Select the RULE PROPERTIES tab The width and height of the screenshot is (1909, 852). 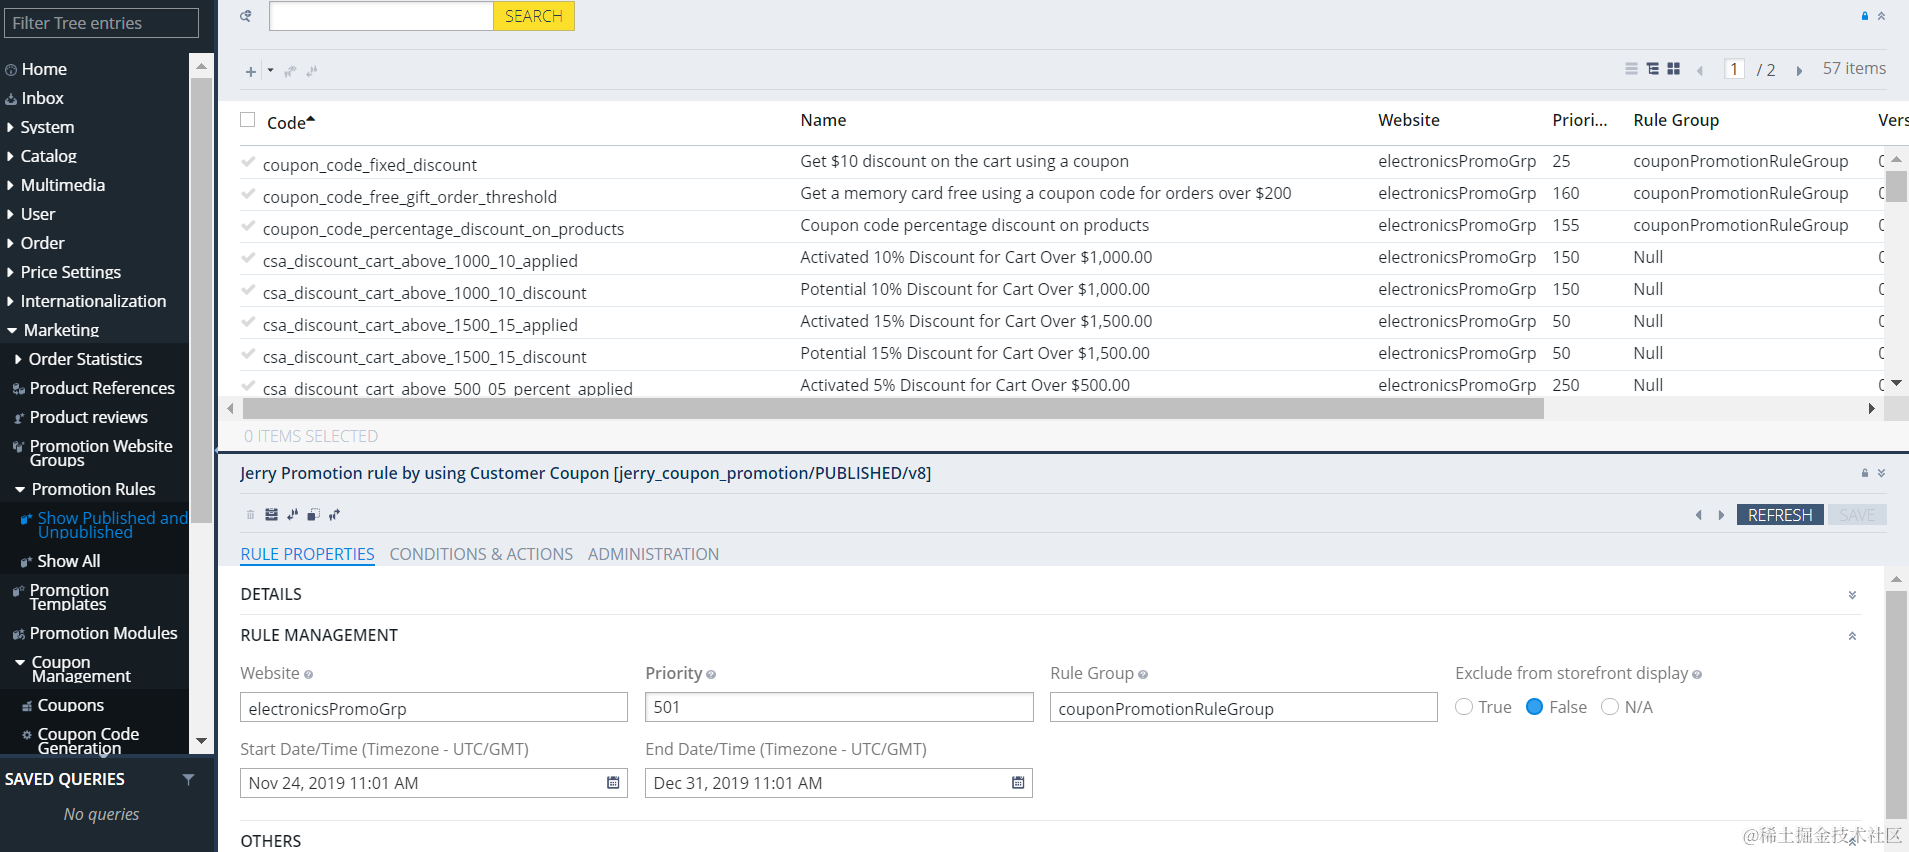[x=307, y=554]
